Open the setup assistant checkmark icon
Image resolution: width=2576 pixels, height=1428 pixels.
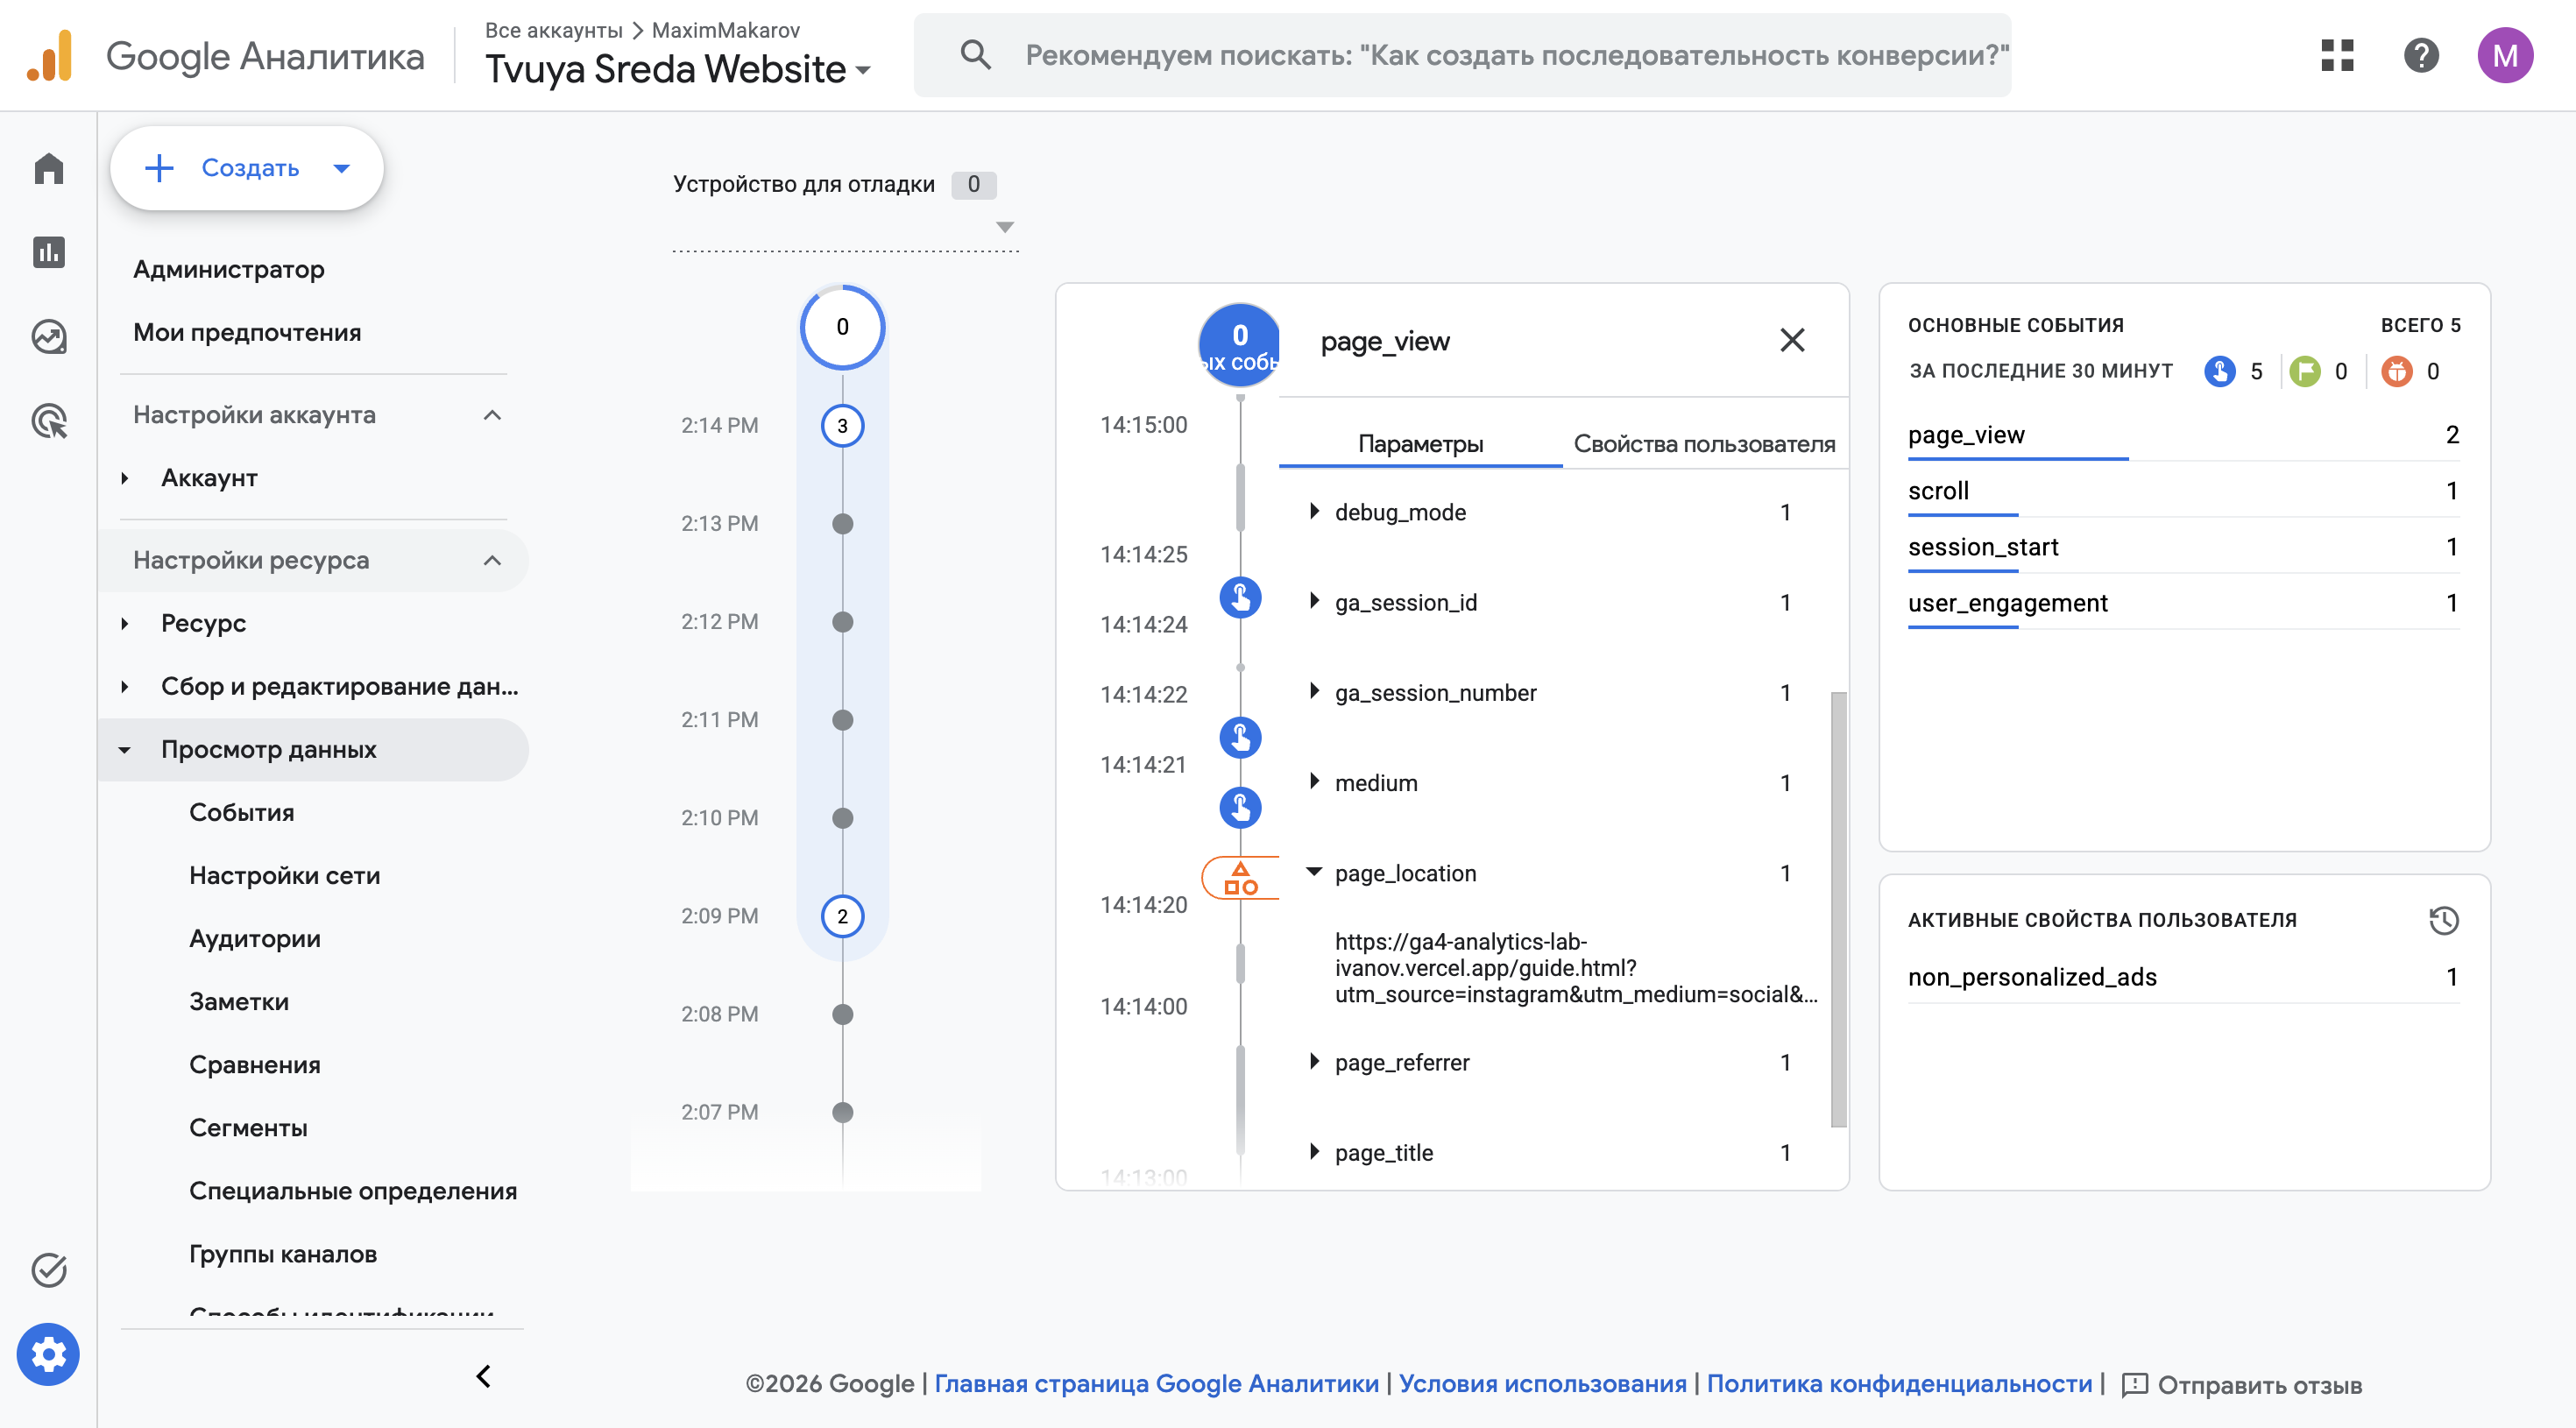click(48, 1270)
